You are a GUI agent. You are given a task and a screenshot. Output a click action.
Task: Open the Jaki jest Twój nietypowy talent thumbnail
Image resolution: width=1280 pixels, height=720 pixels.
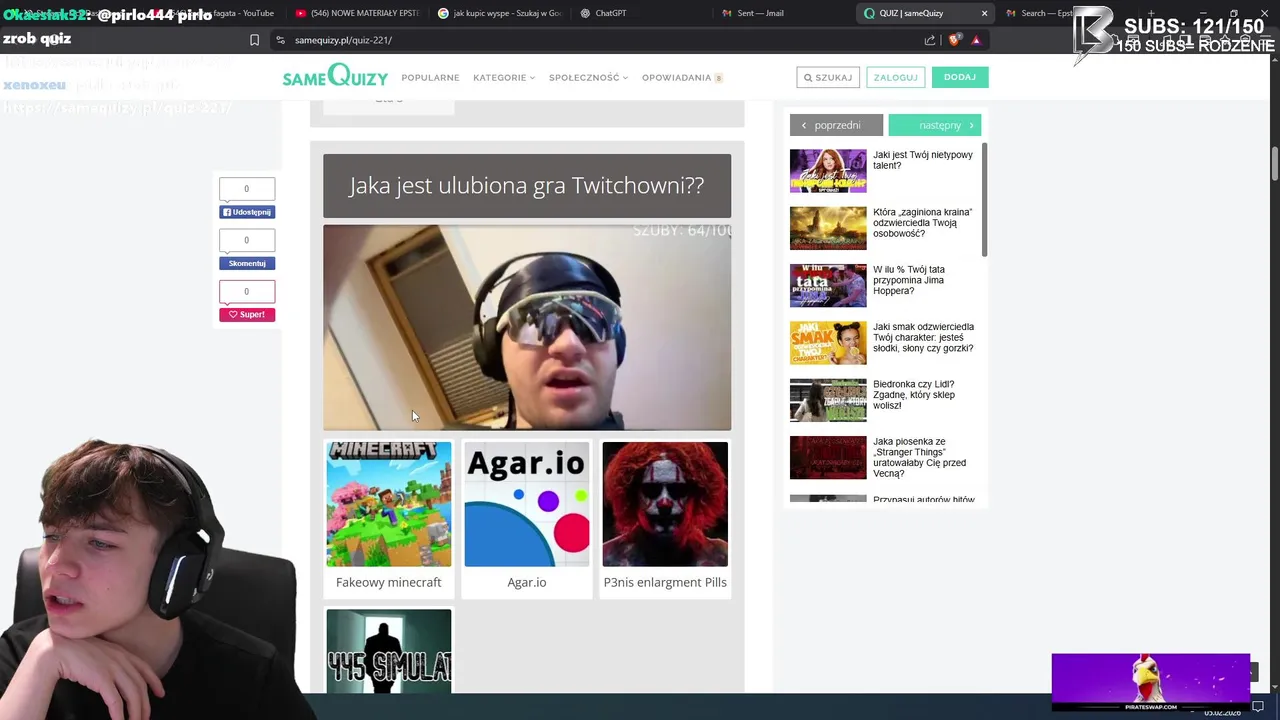click(828, 171)
